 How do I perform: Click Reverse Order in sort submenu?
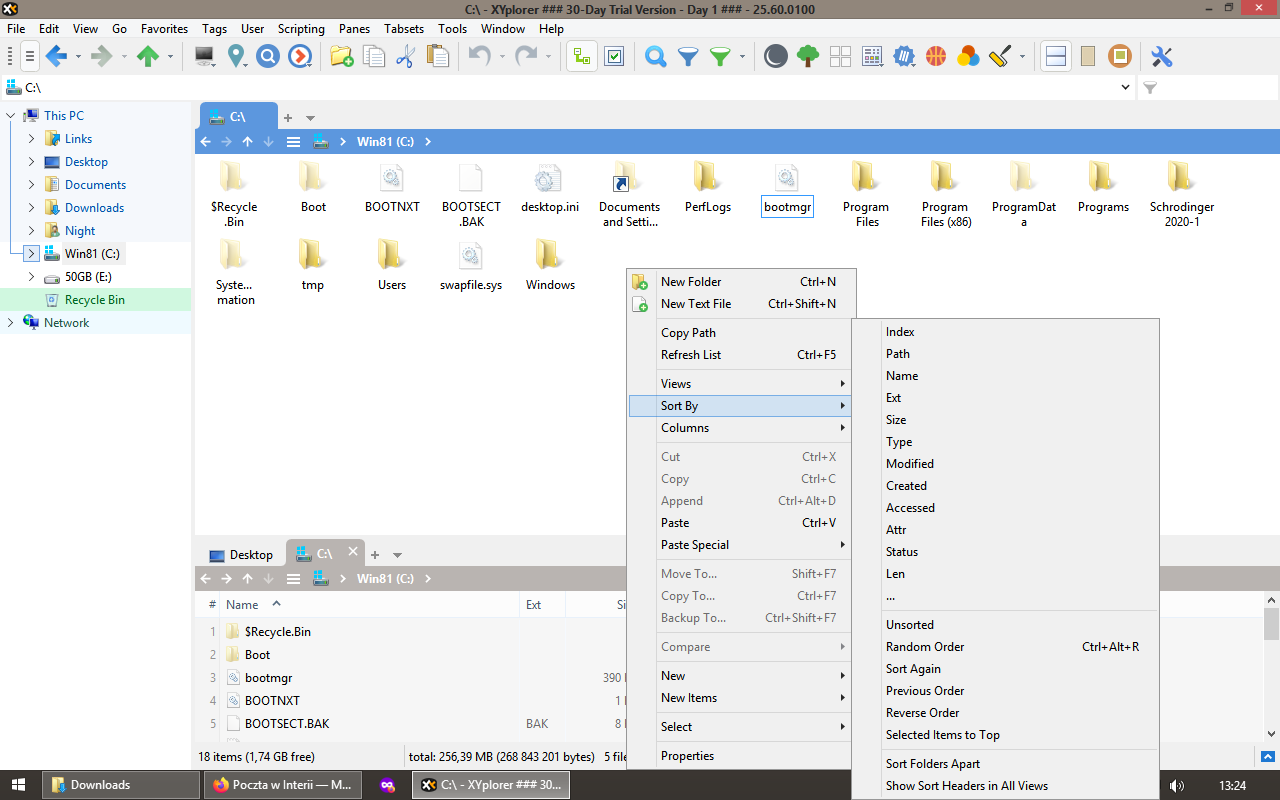click(922, 713)
